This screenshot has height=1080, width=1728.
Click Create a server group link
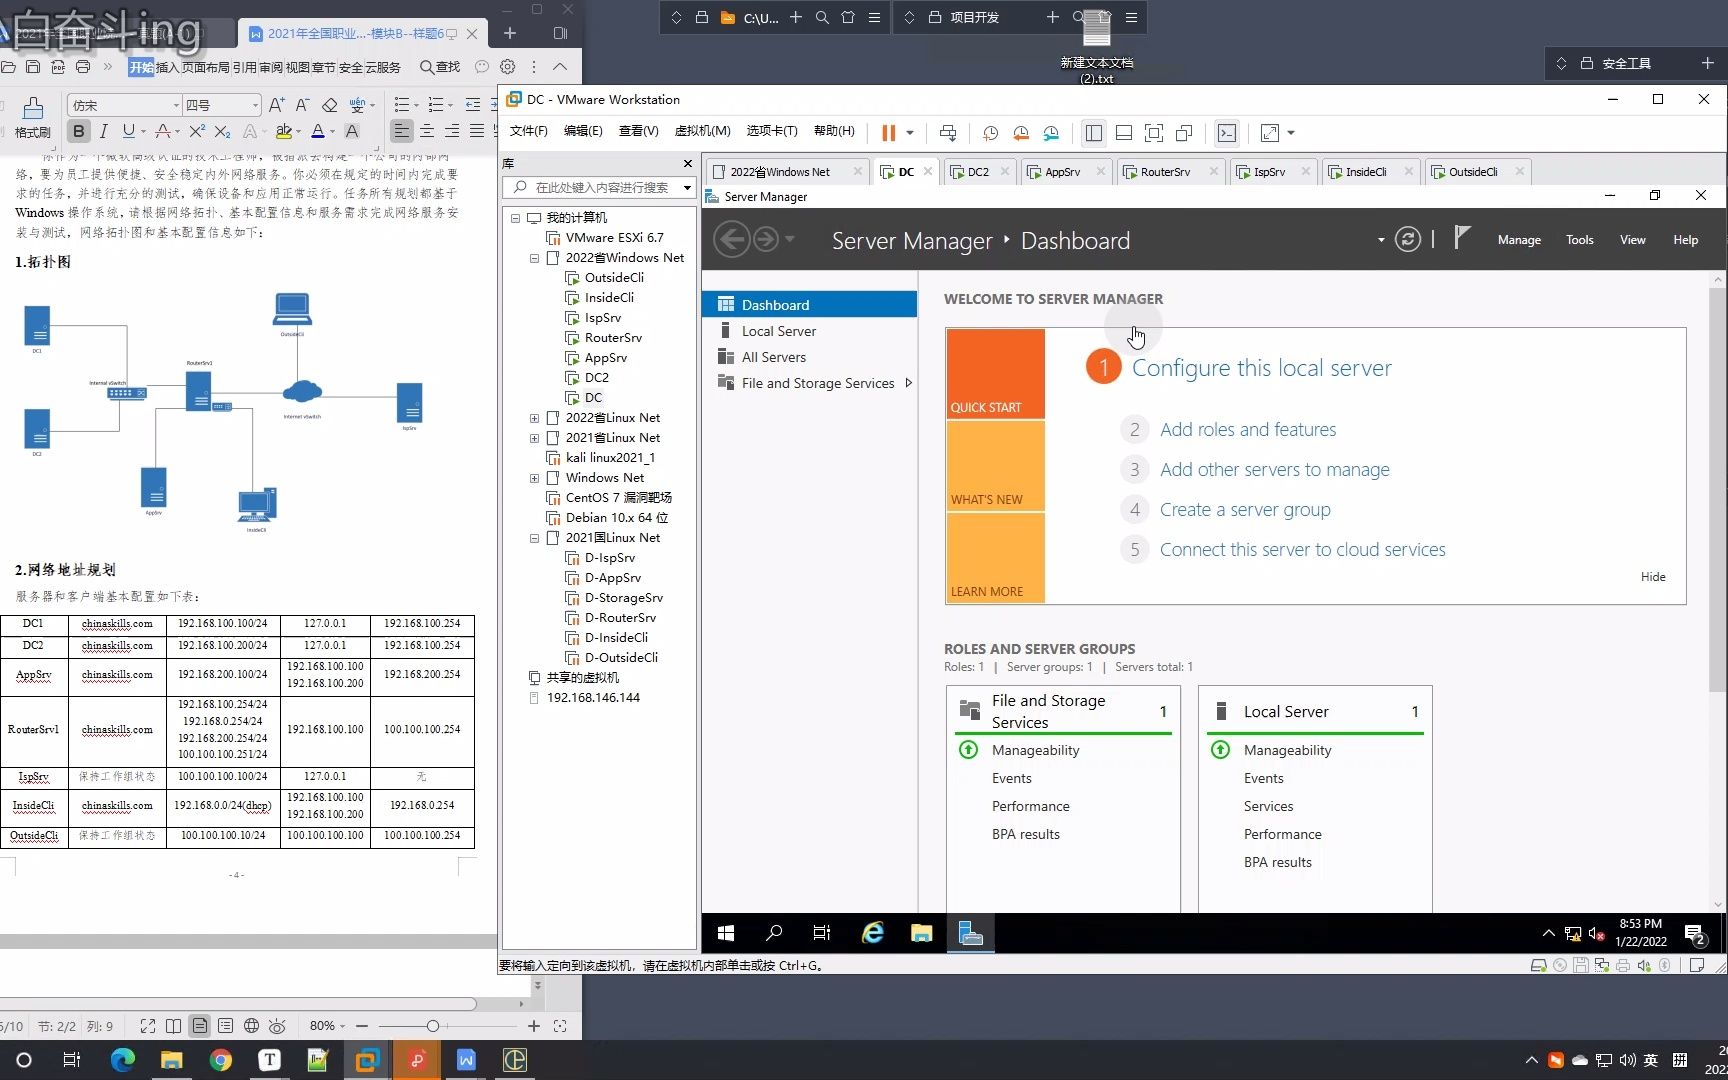[1245, 510]
